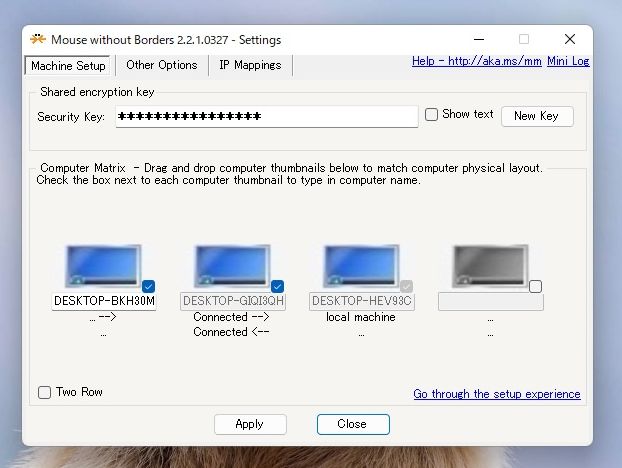Select the DESKTOP-HEV93C local machine thumbnail
The image size is (622, 468).
pyautogui.click(x=361, y=266)
